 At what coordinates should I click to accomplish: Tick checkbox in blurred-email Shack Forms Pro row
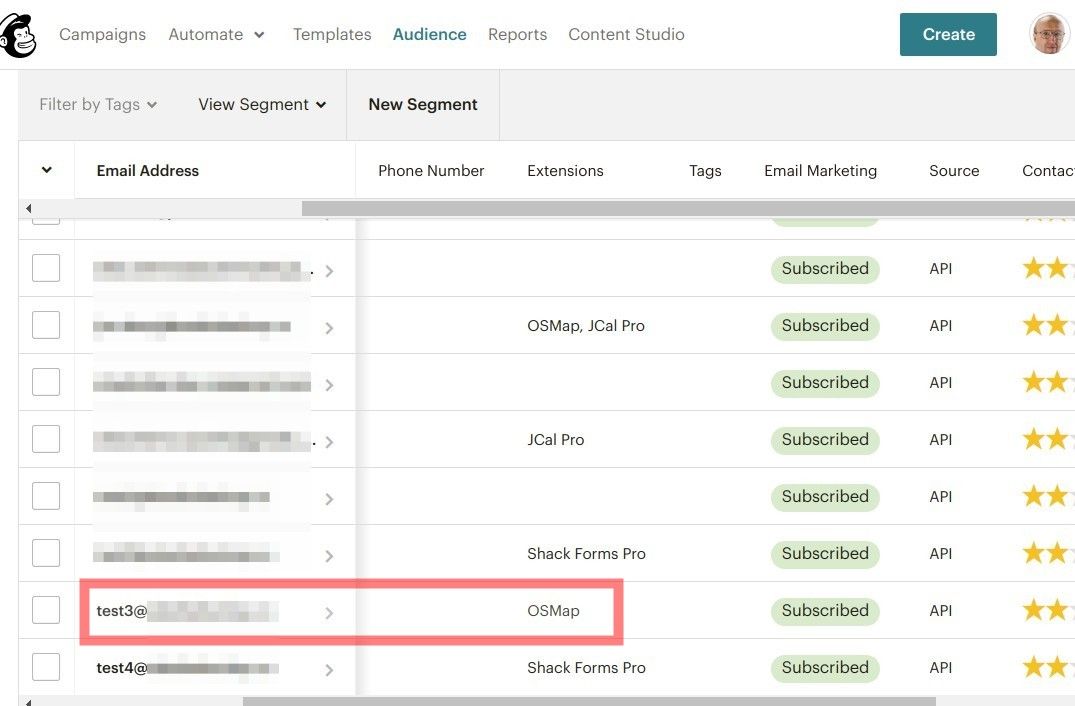46,553
